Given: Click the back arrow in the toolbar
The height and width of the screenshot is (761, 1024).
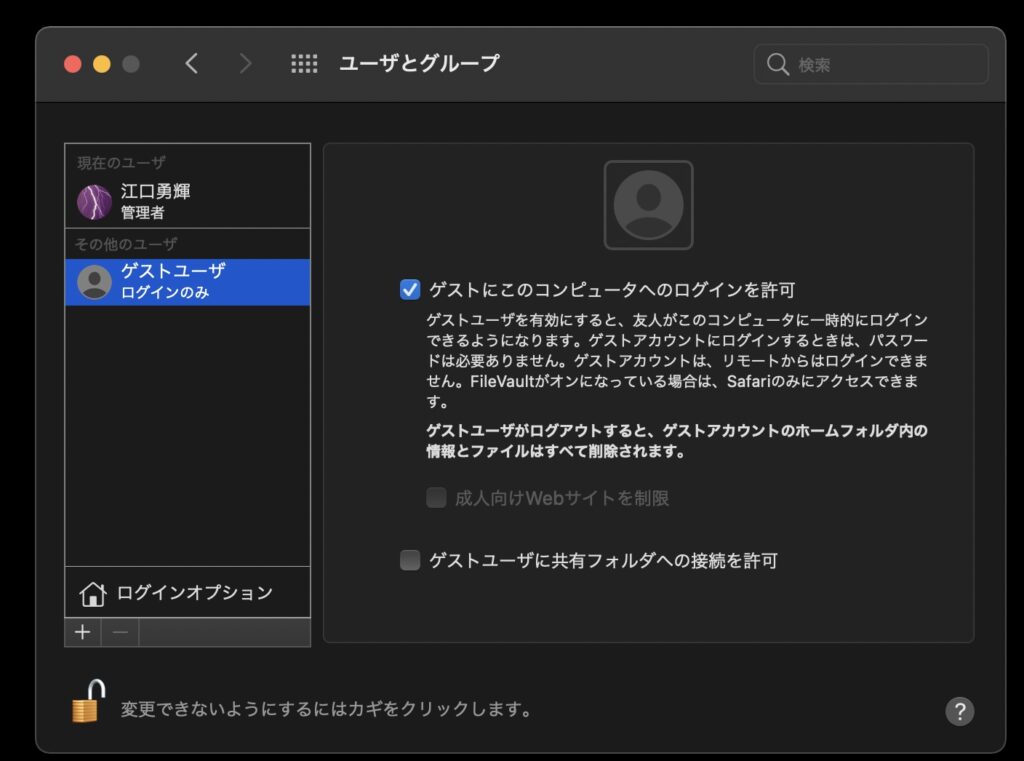Looking at the screenshot, I should tap(192, 64).
